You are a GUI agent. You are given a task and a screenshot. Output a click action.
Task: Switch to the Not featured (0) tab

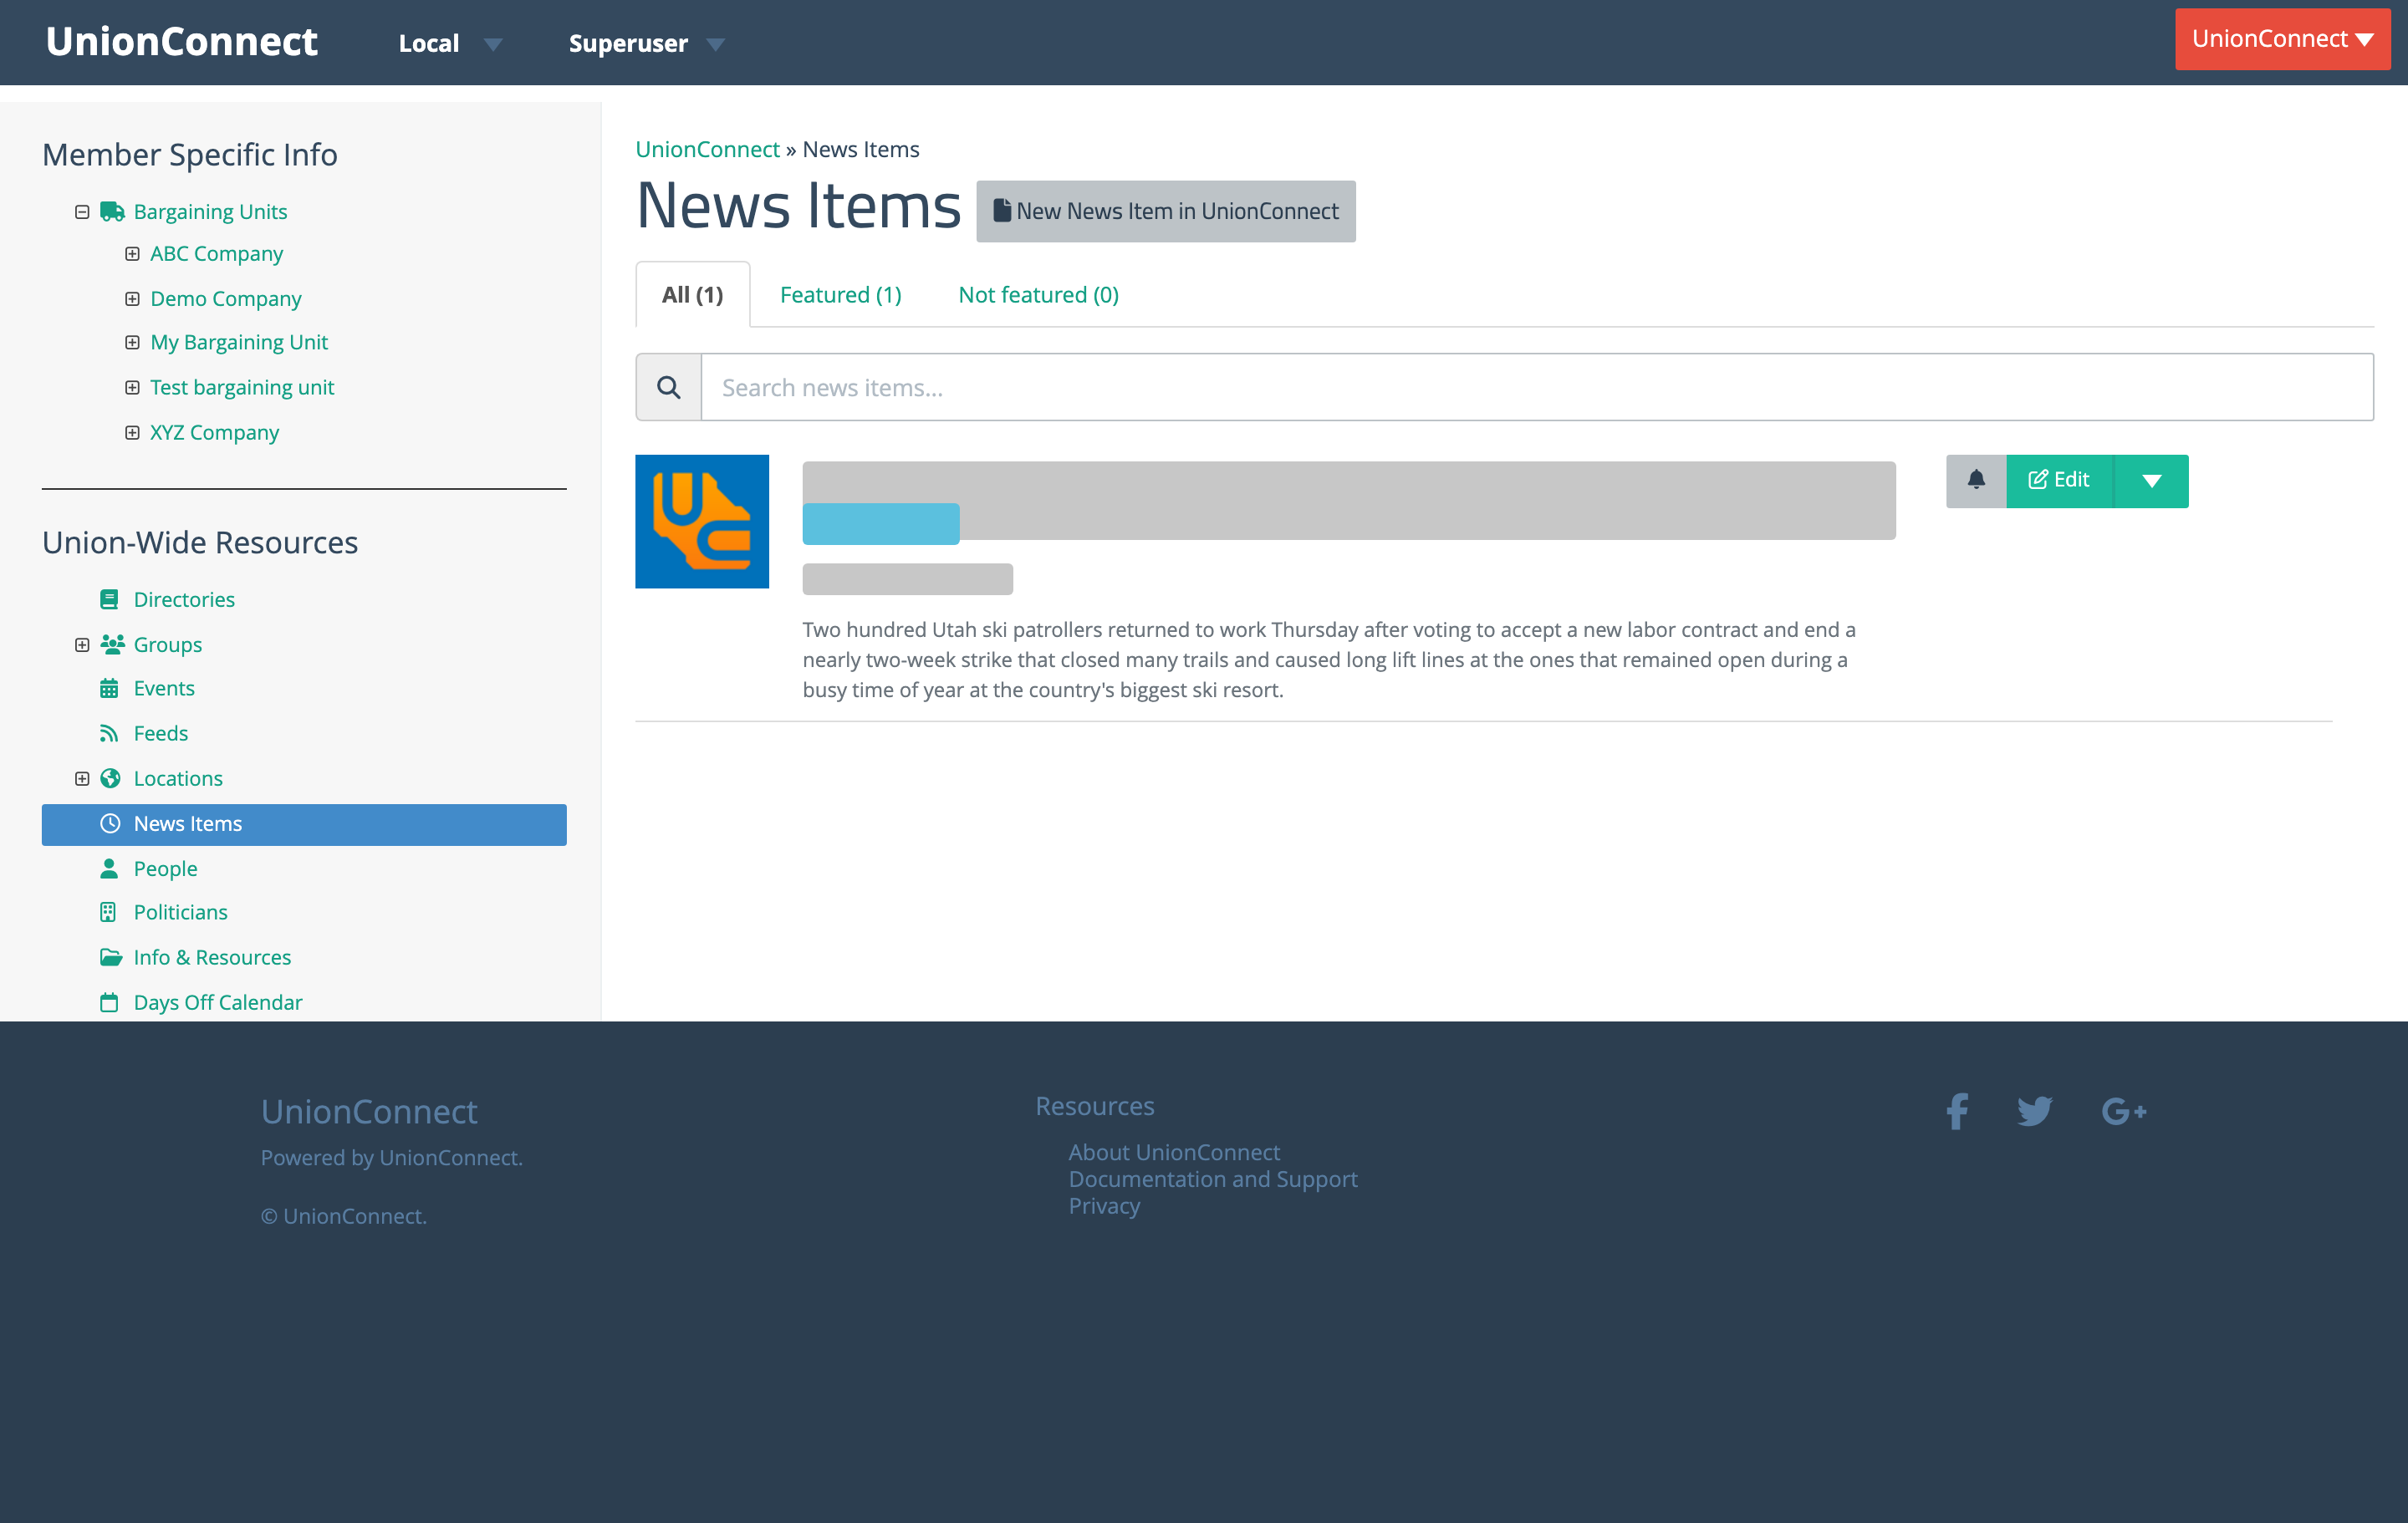pyautogui.click(x=1038, y=294)
